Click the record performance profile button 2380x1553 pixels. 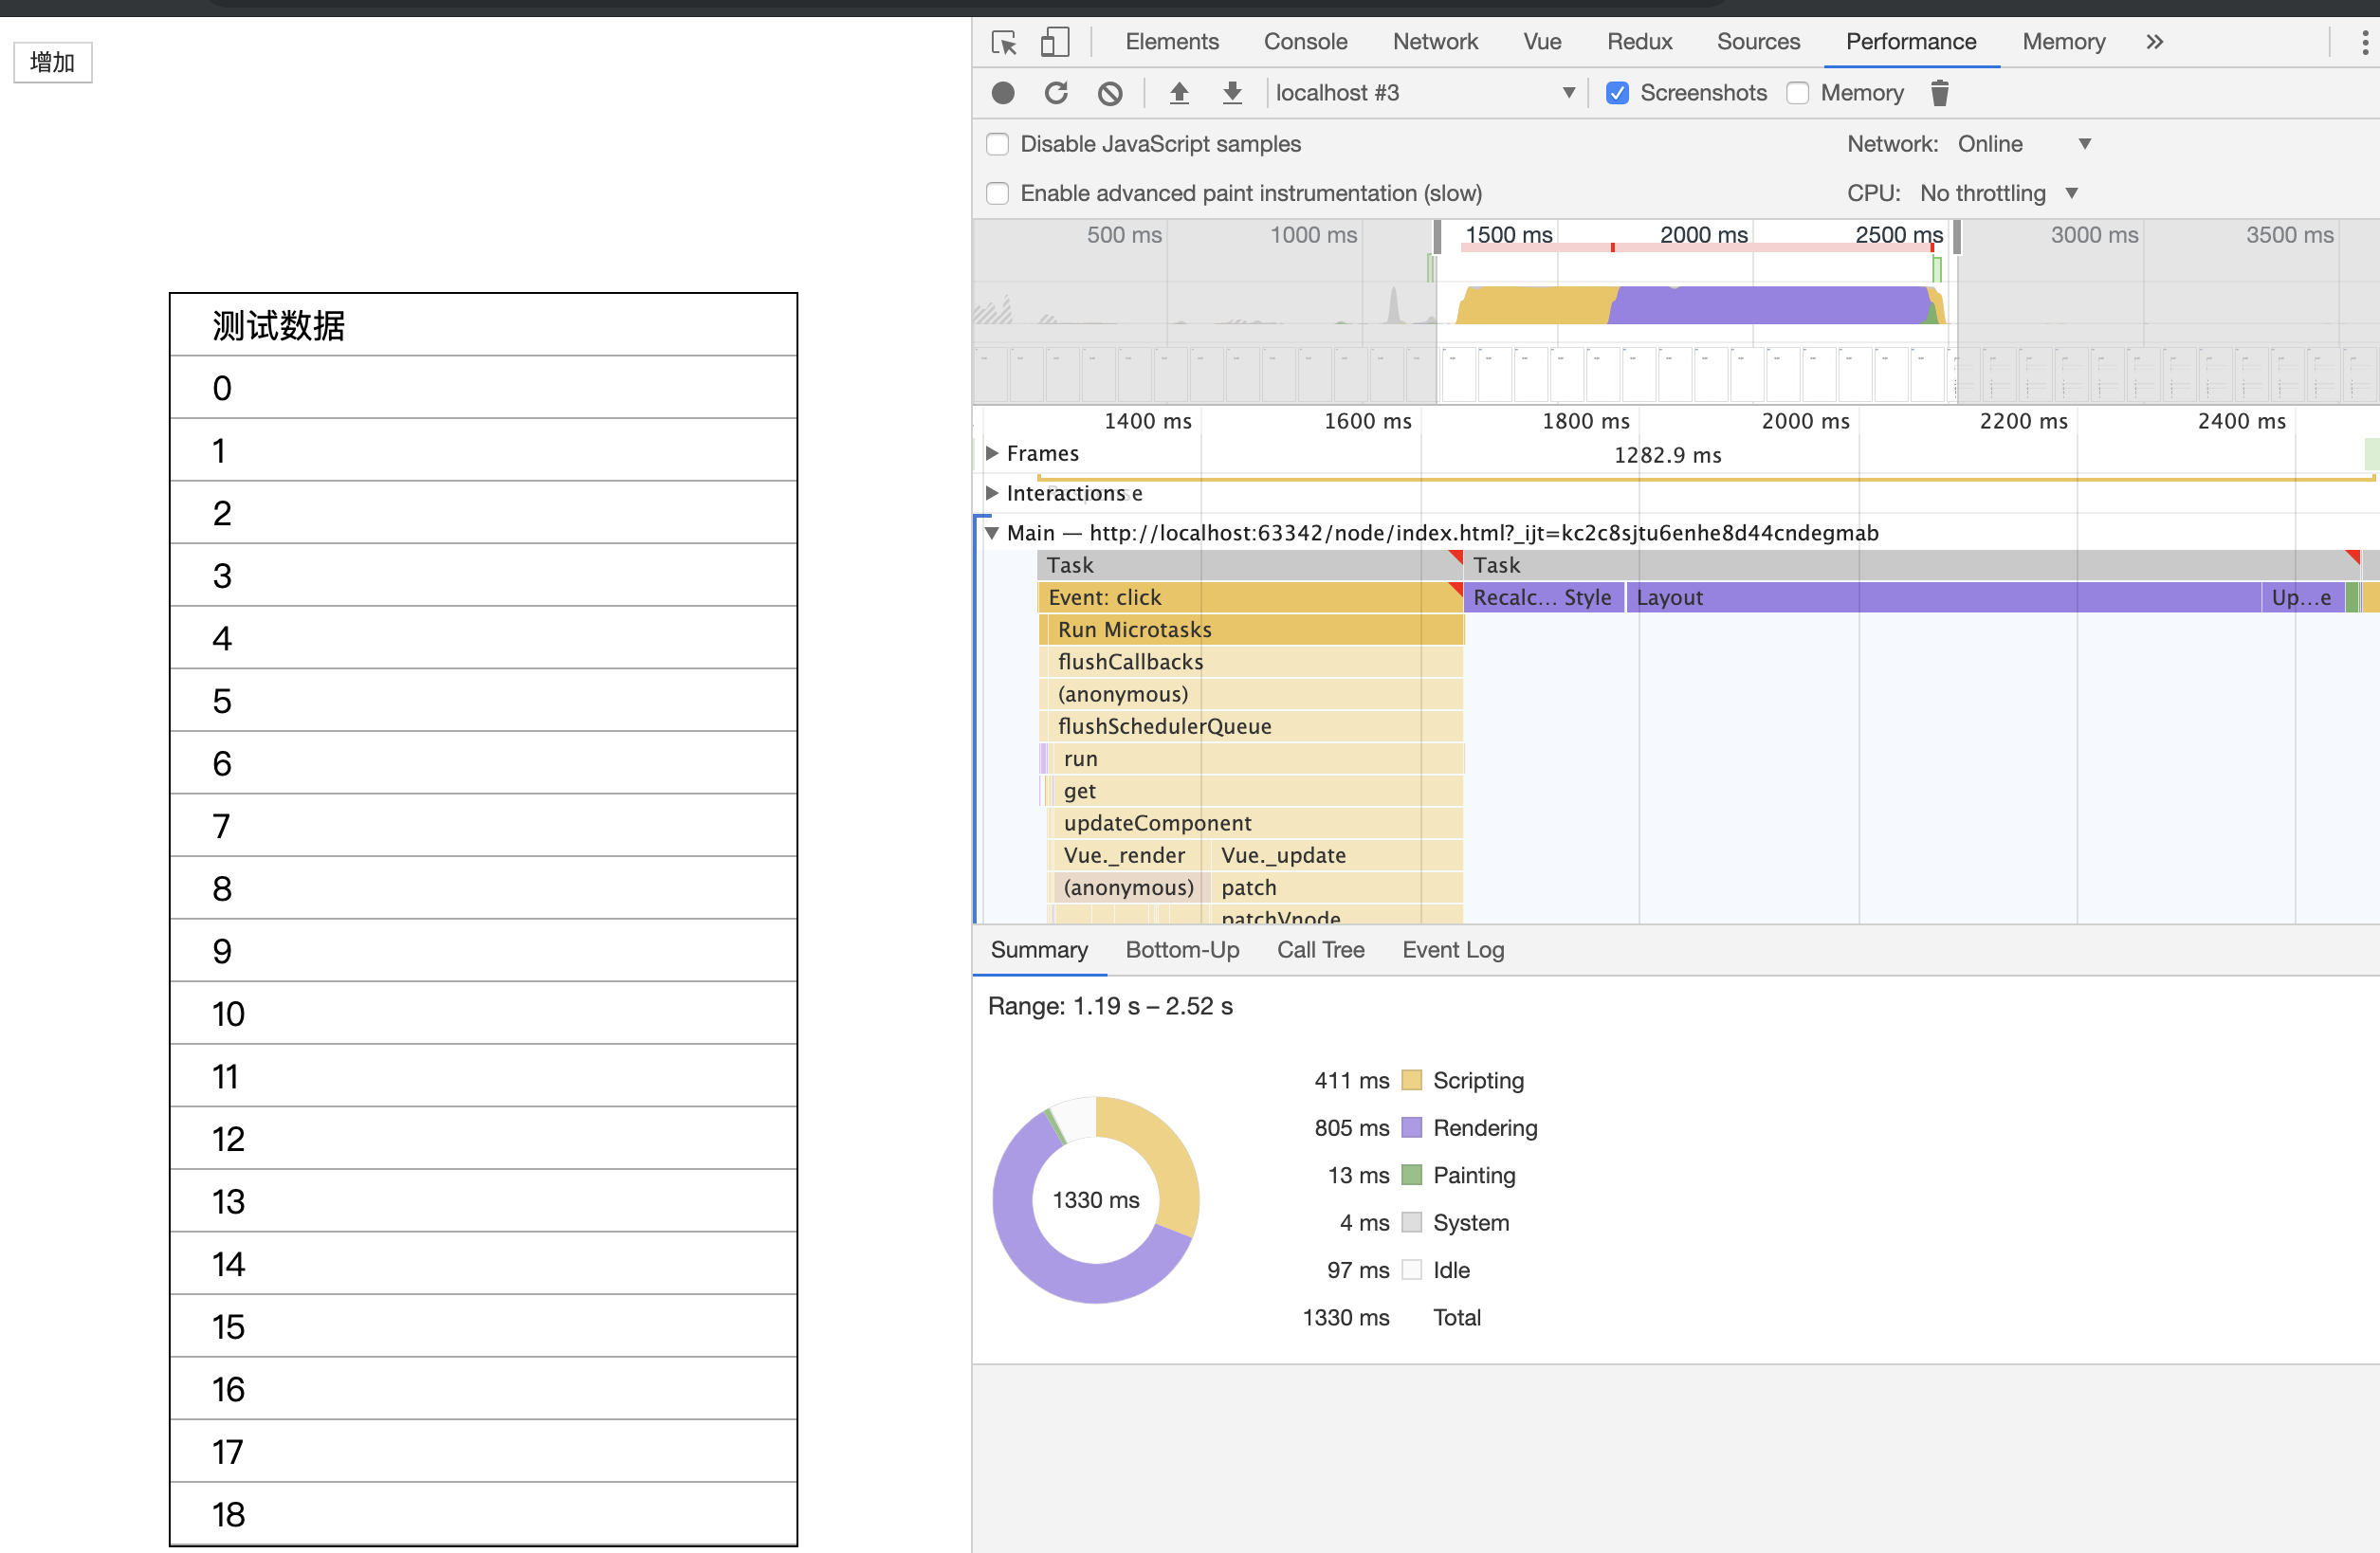coord(1003,93)
